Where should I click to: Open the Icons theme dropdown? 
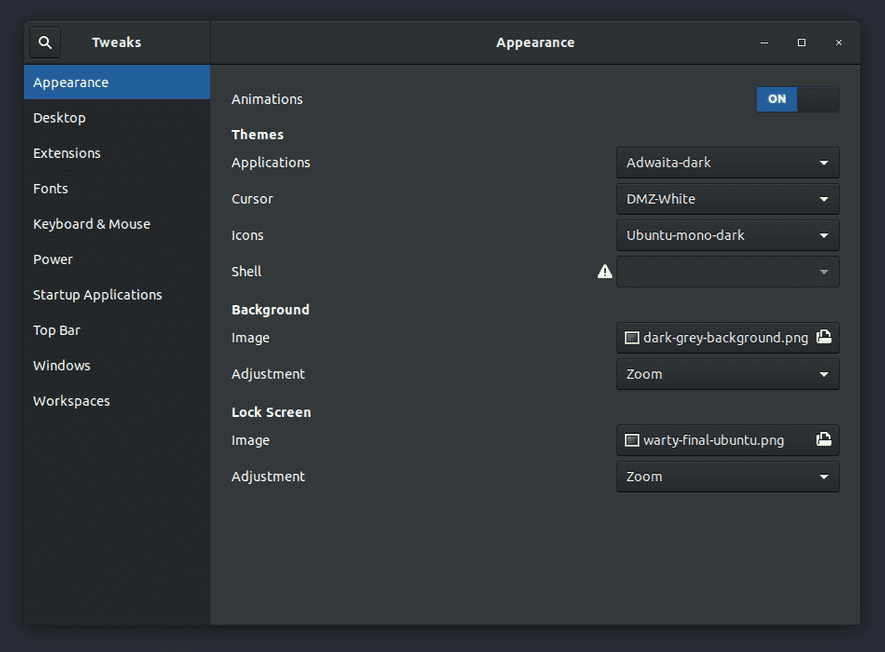coord(728,235)
